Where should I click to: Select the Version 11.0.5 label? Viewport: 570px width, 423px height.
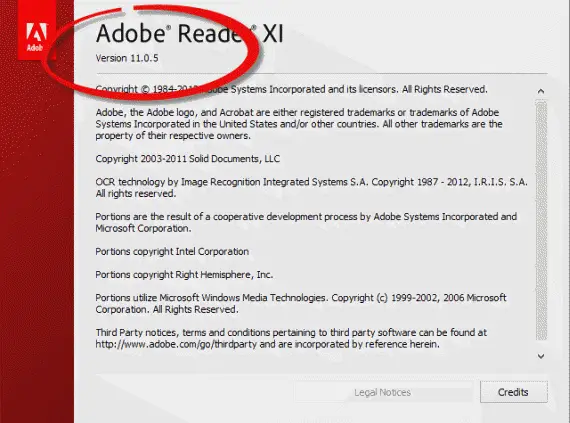pos(127,58)
